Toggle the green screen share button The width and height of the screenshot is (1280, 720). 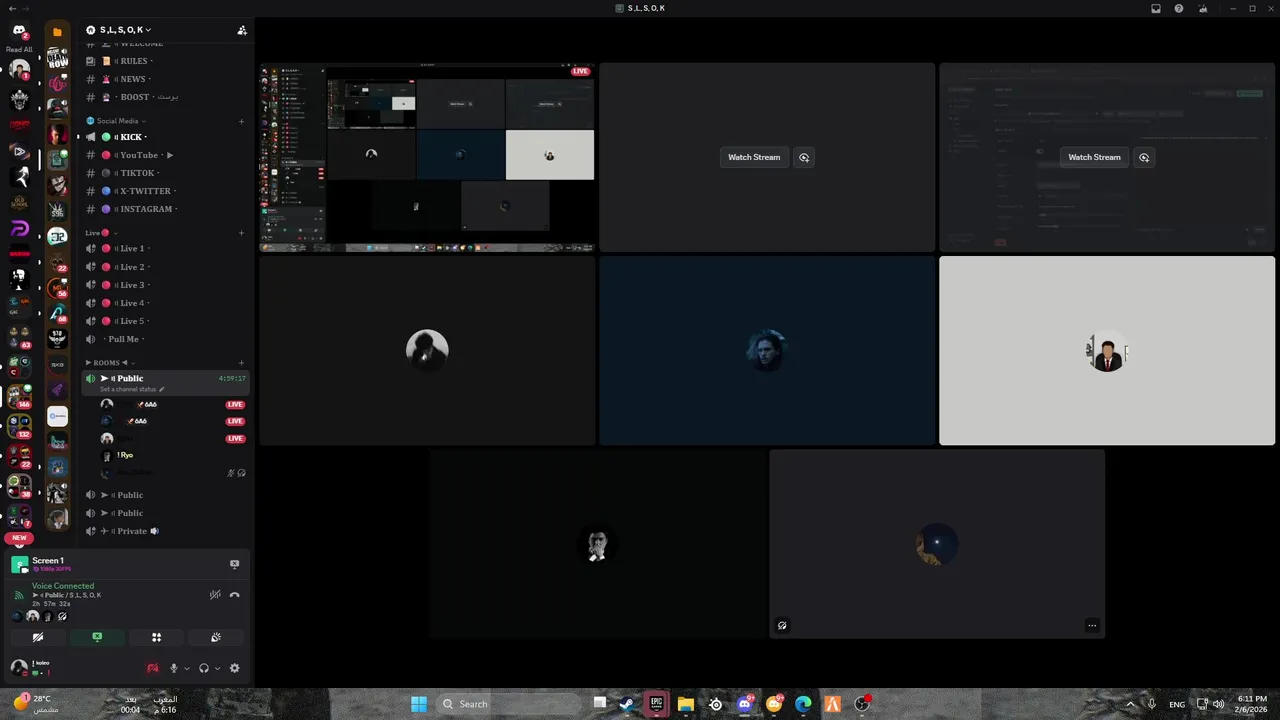click(x=97, y=637)
